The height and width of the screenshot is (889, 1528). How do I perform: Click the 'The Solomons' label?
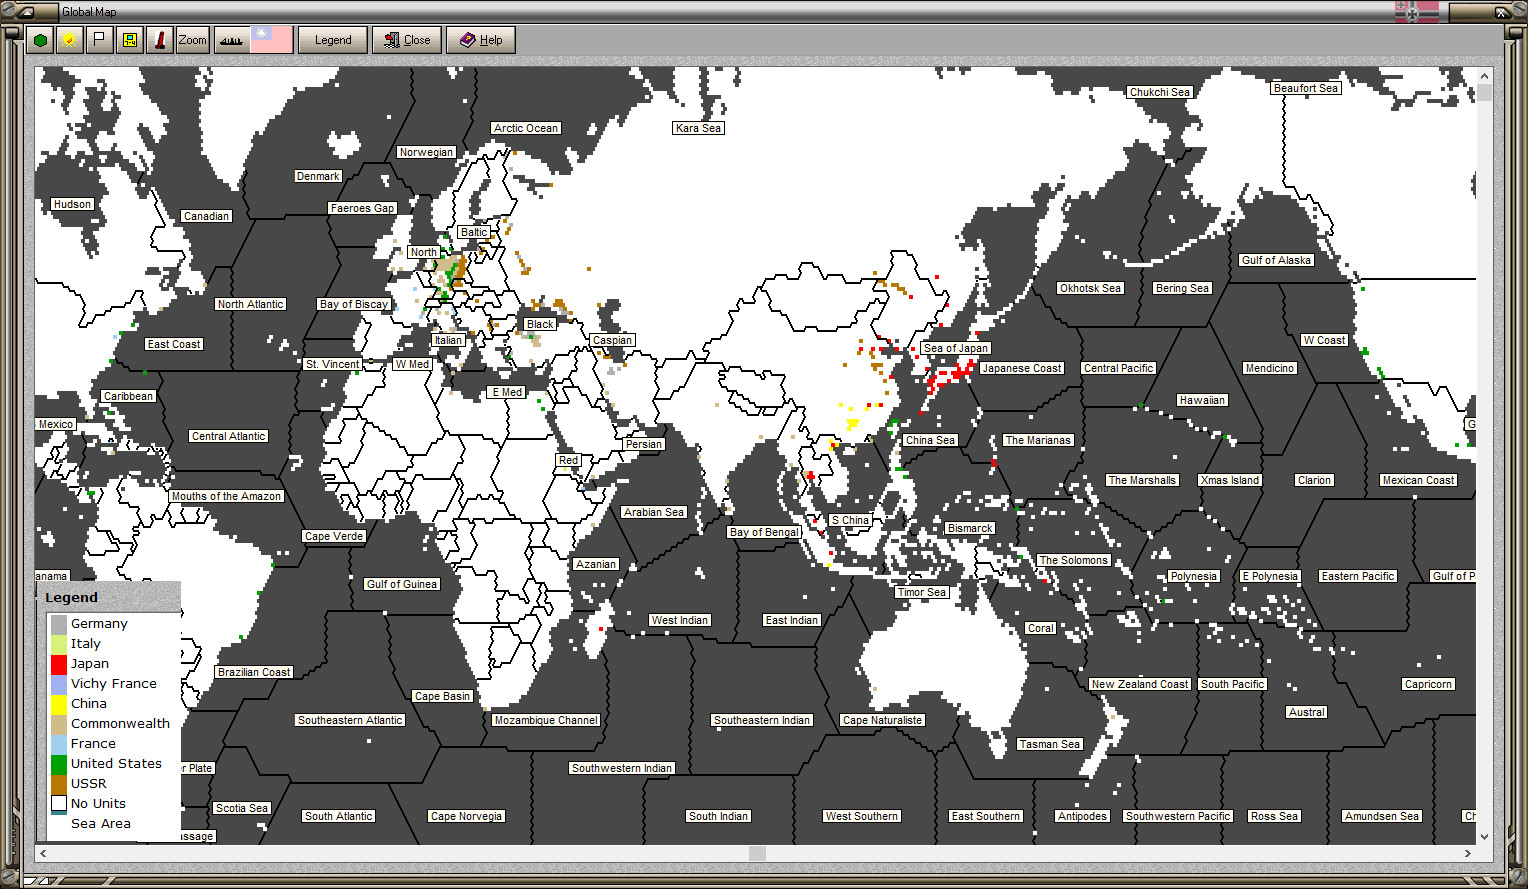click(1074, 560)
